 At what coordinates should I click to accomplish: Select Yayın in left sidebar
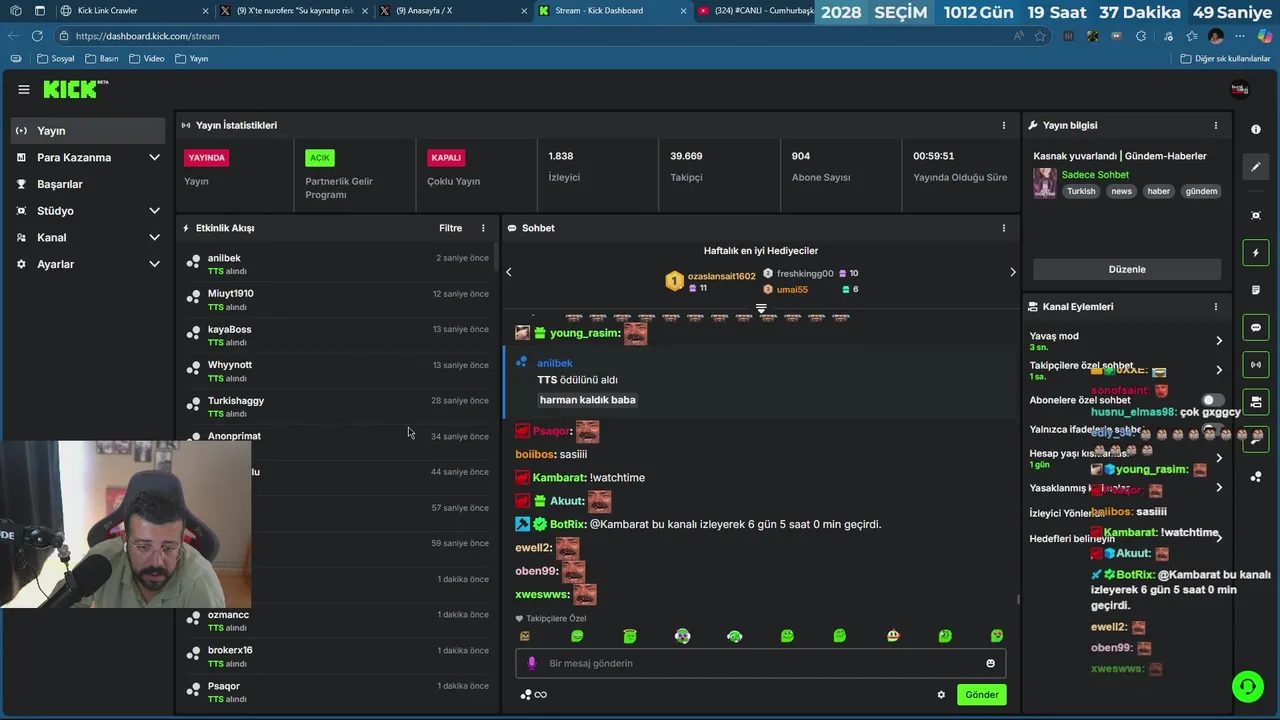[x=88, y=131]
